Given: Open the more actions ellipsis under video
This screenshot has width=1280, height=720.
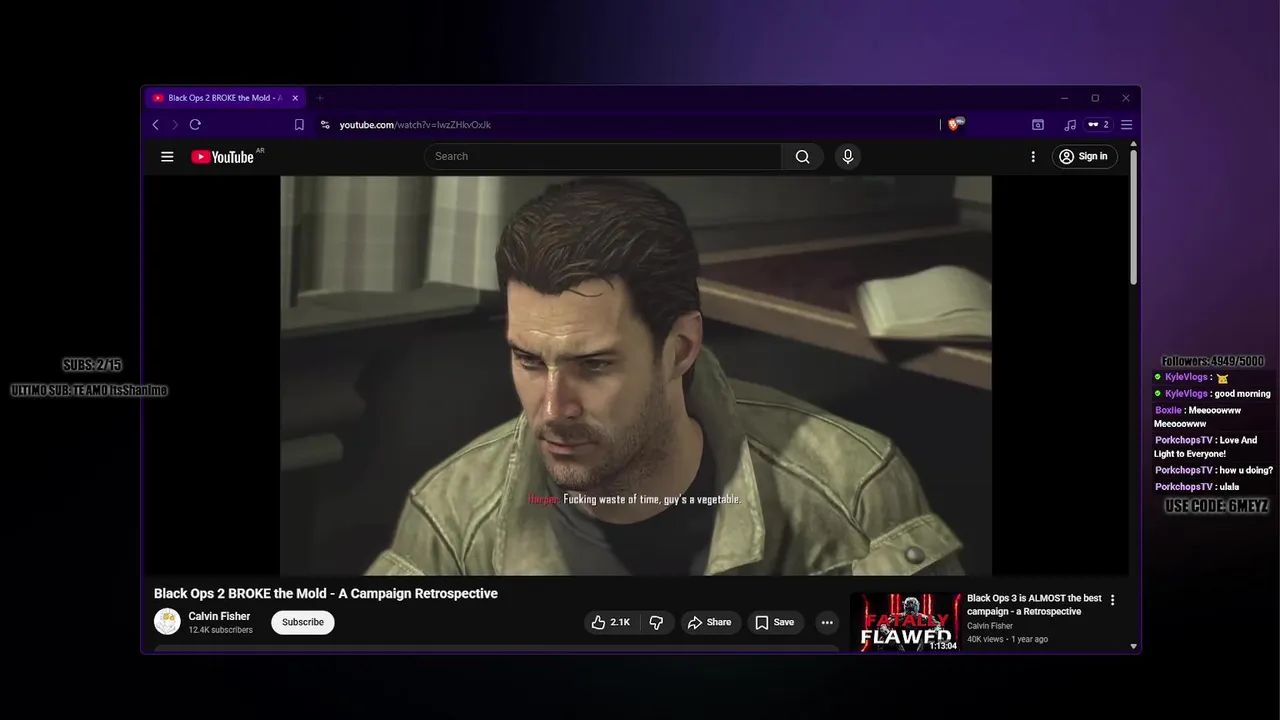Looking at the screenshot, I should (x=827, y=622).
